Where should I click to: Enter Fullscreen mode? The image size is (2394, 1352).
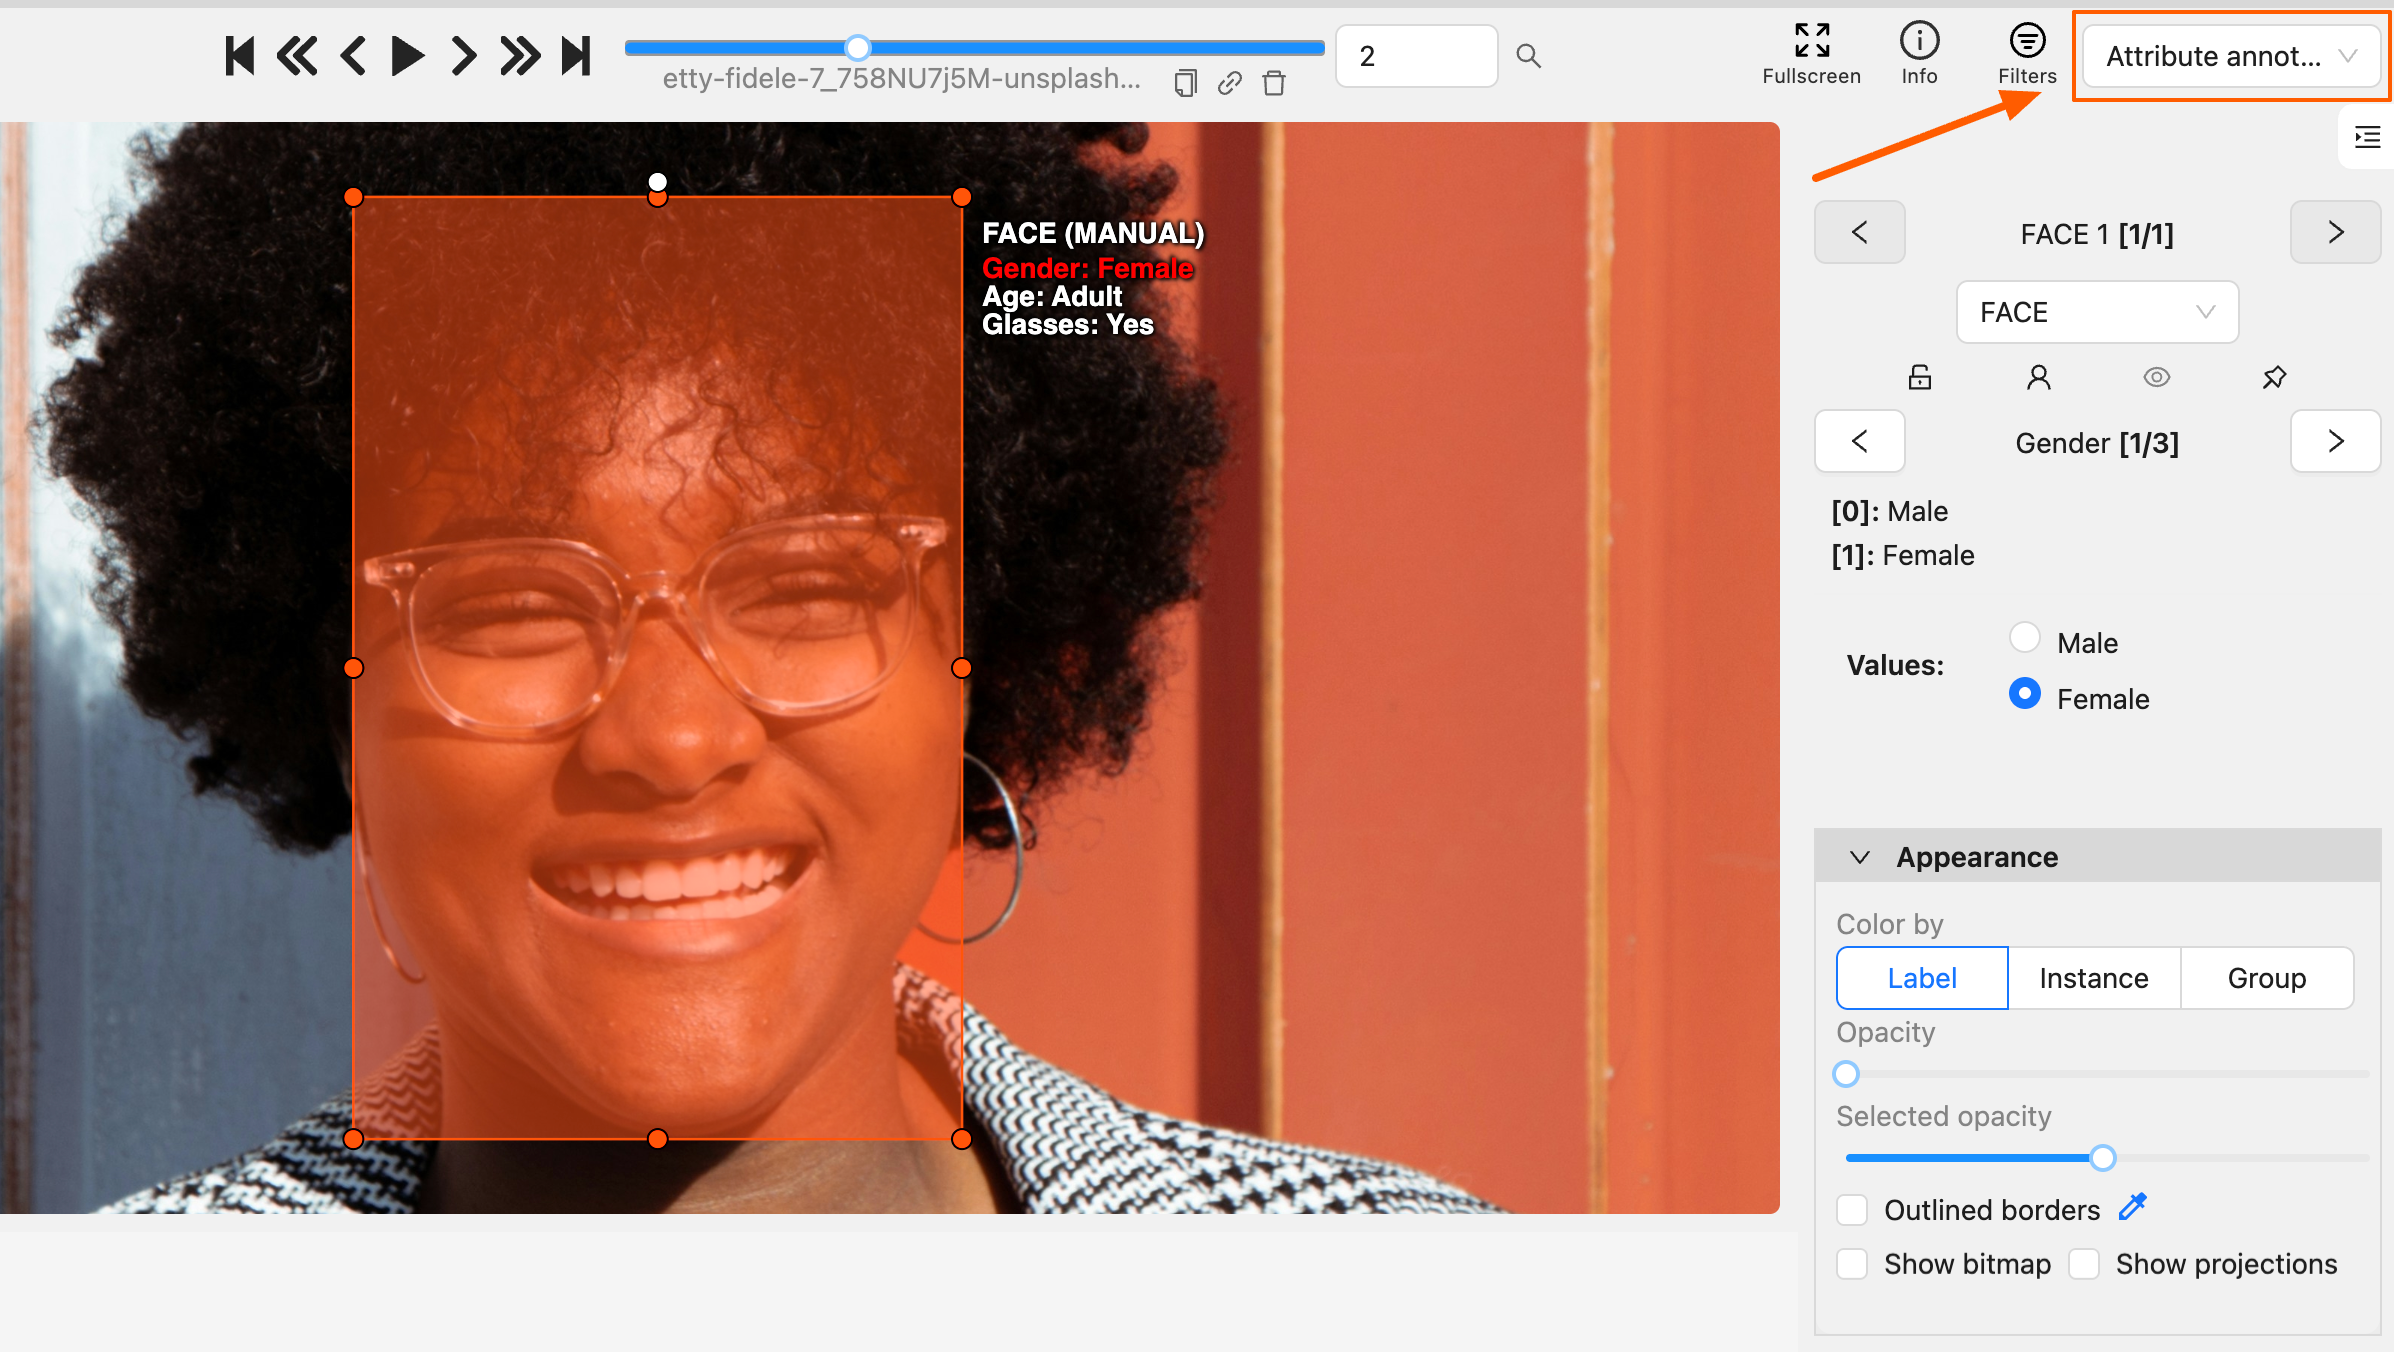pos(1810,54)
